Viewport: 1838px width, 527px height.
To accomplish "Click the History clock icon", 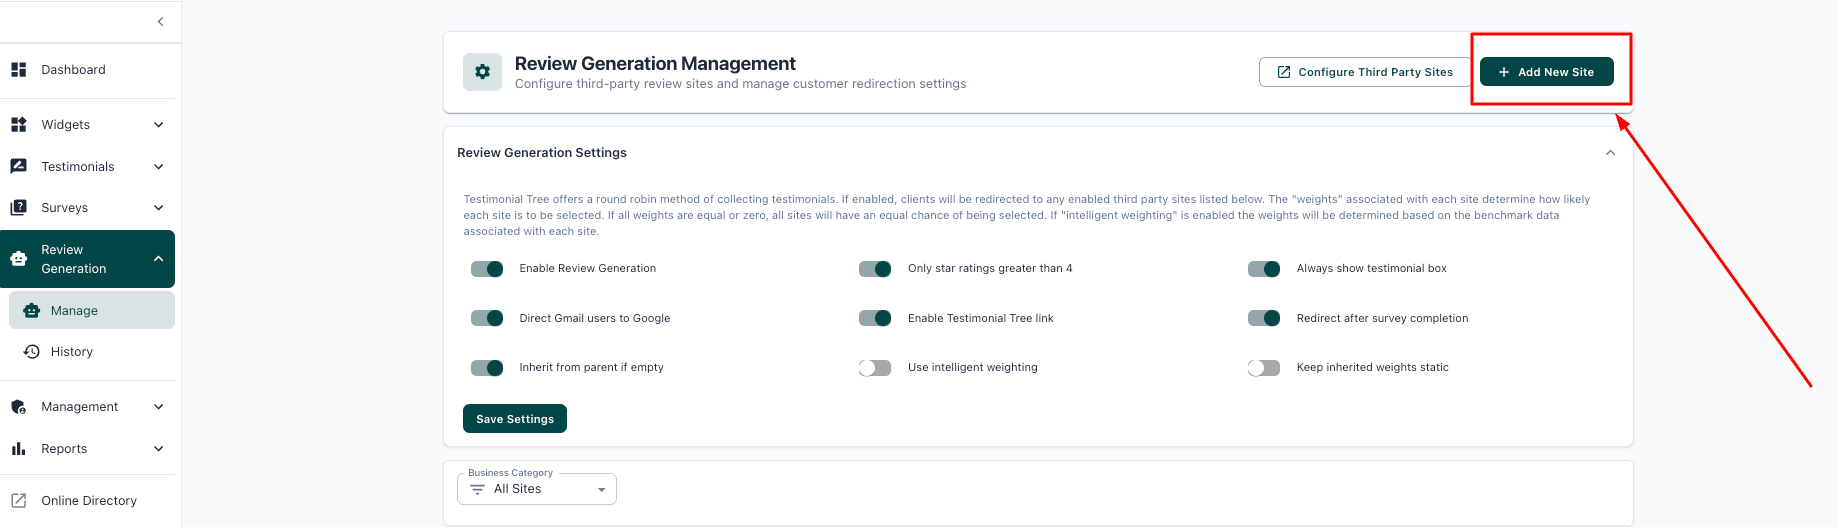I will [32, 352].
